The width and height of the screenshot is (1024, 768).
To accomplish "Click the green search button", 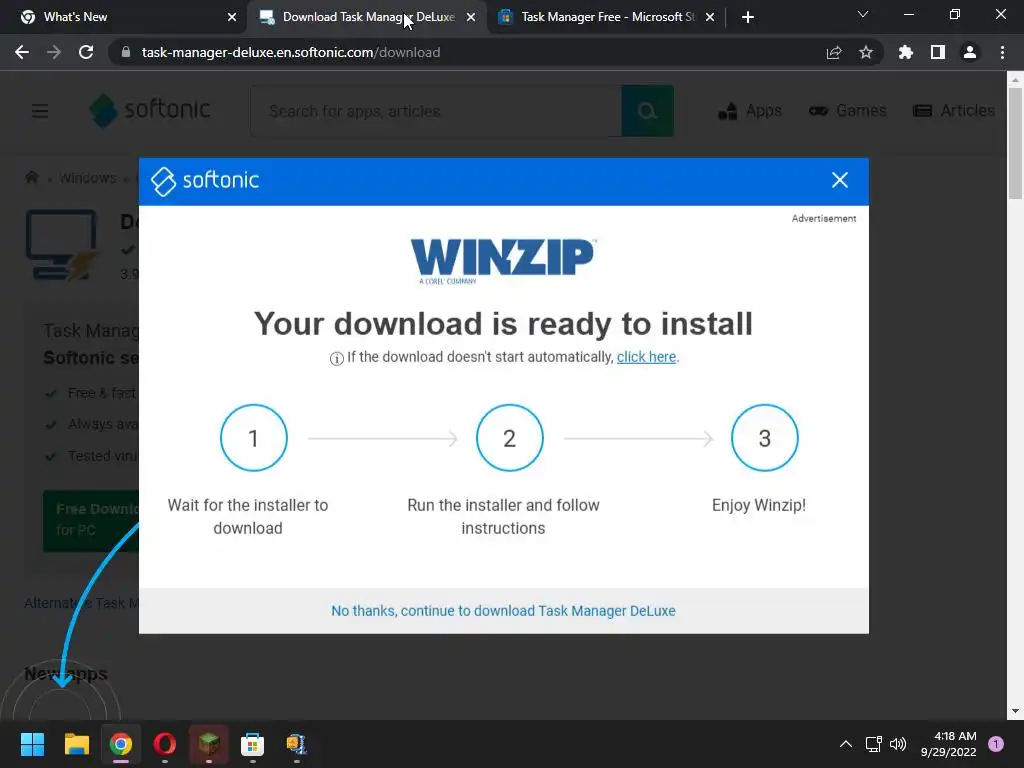I will tap(647, 111).
